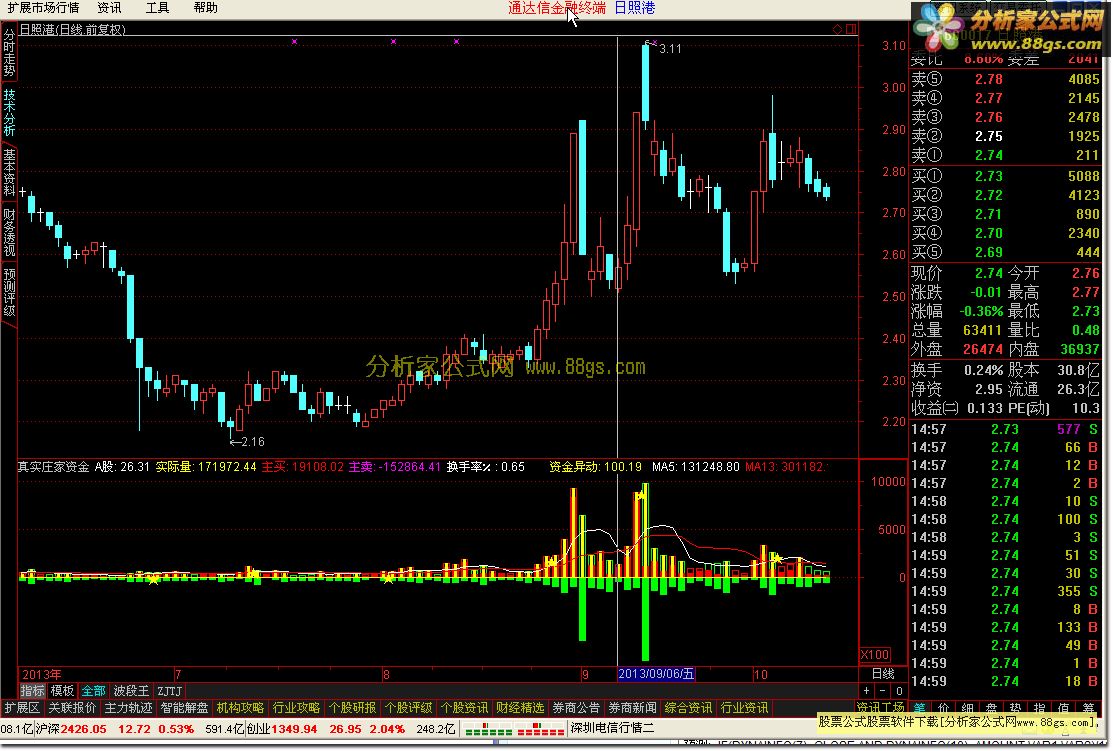This screenshot has width=1113, height=751.
Task: Click the 换手 0.24% value
Action: [983, 371]
